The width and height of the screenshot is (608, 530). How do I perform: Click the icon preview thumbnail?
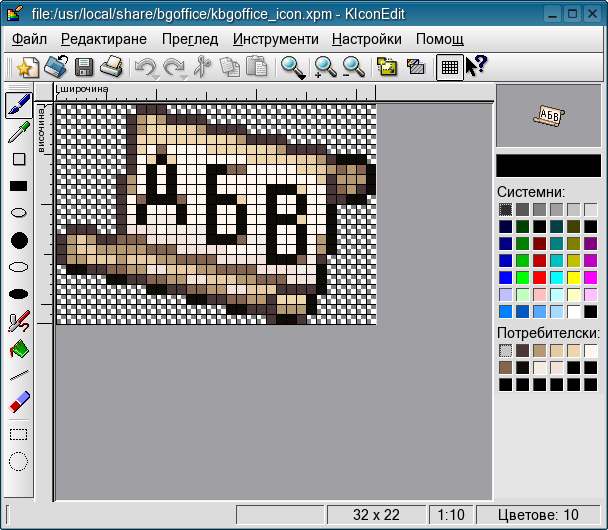point(548,115)
